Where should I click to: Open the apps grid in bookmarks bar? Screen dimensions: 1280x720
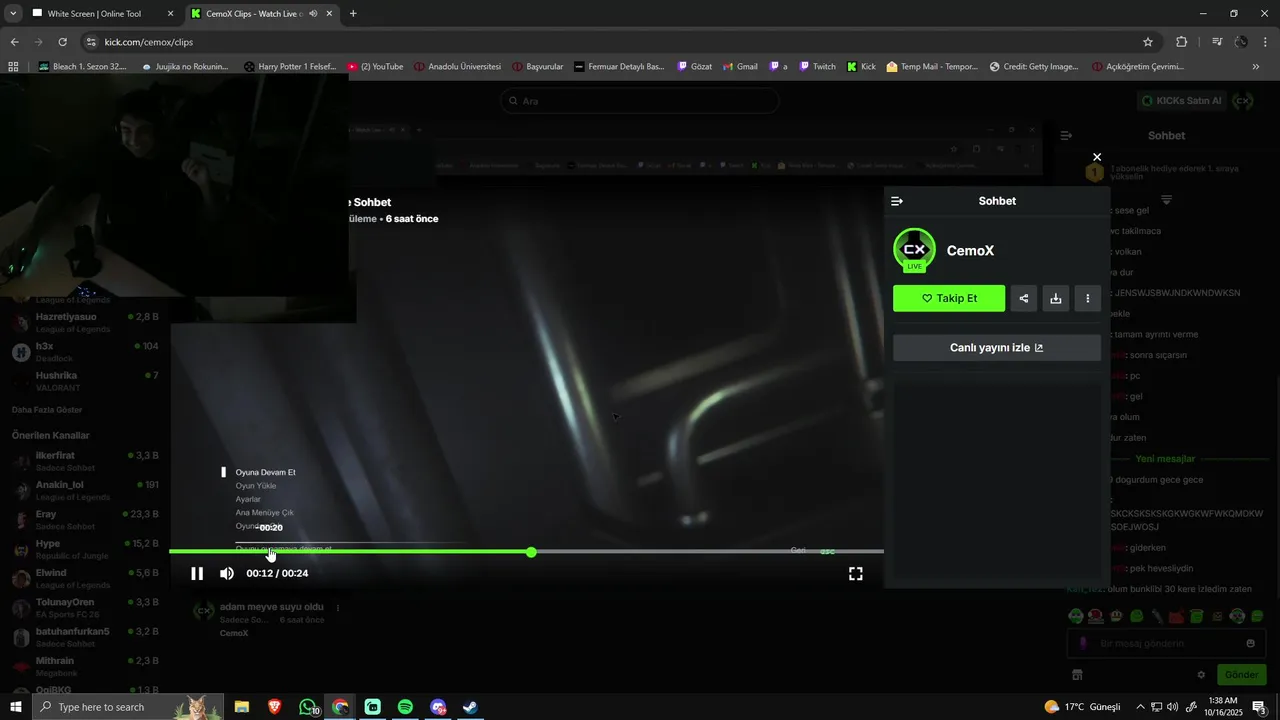pos(13,67)
